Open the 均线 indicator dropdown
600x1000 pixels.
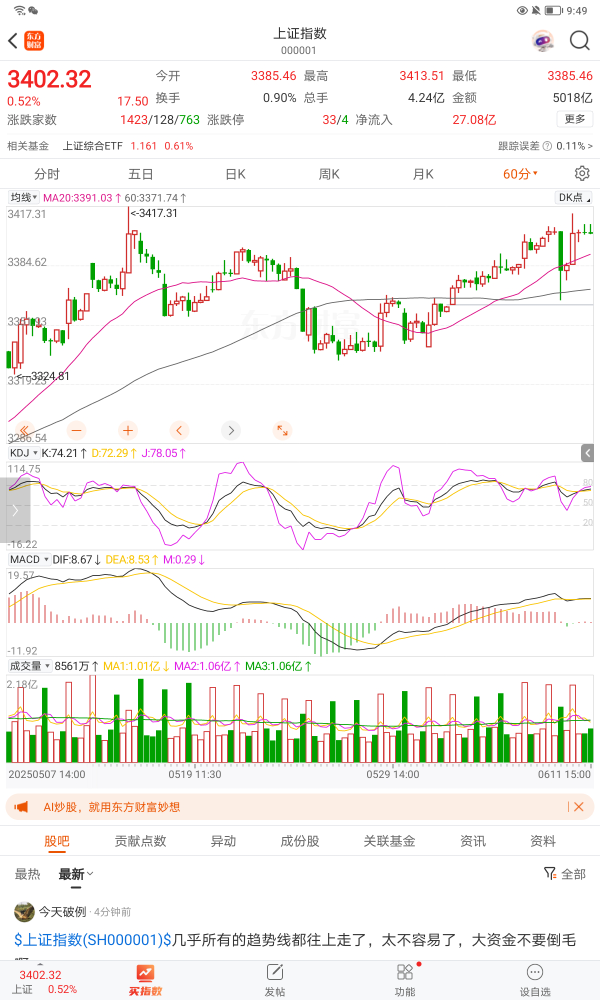tap(22, 198)
